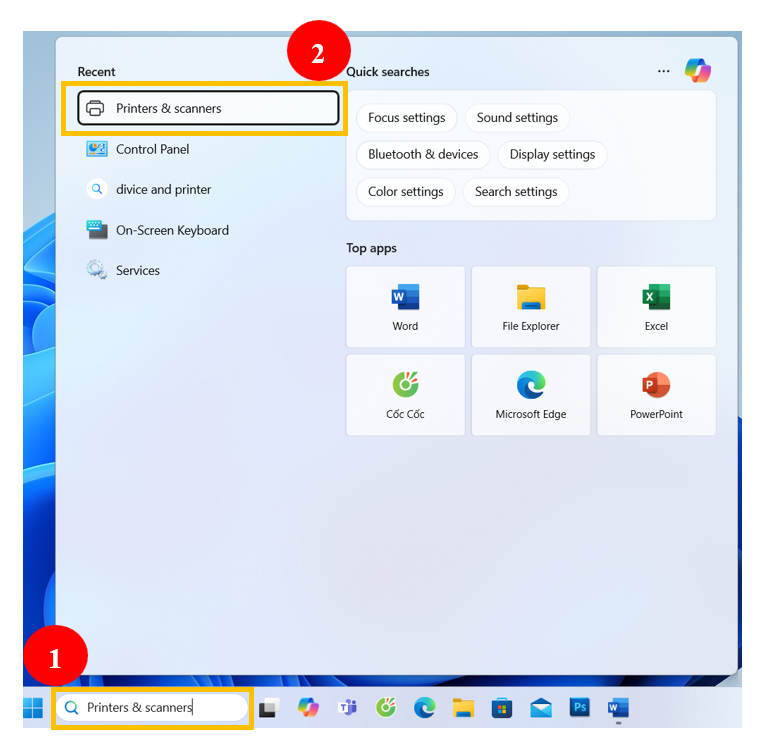
Task: Launch Excel from Top apps
Action: tap(656, 306)
